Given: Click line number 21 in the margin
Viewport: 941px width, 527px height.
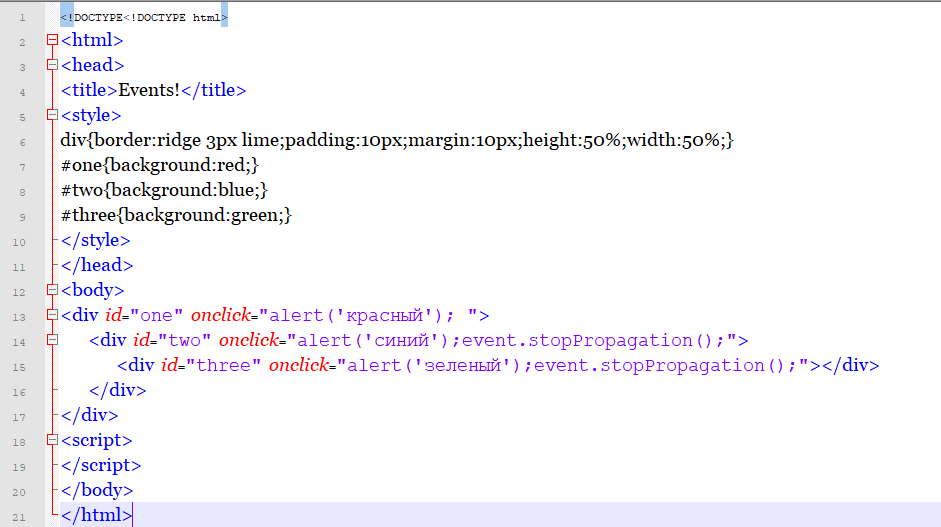Looking at the screenshot, I should [21, 517].
